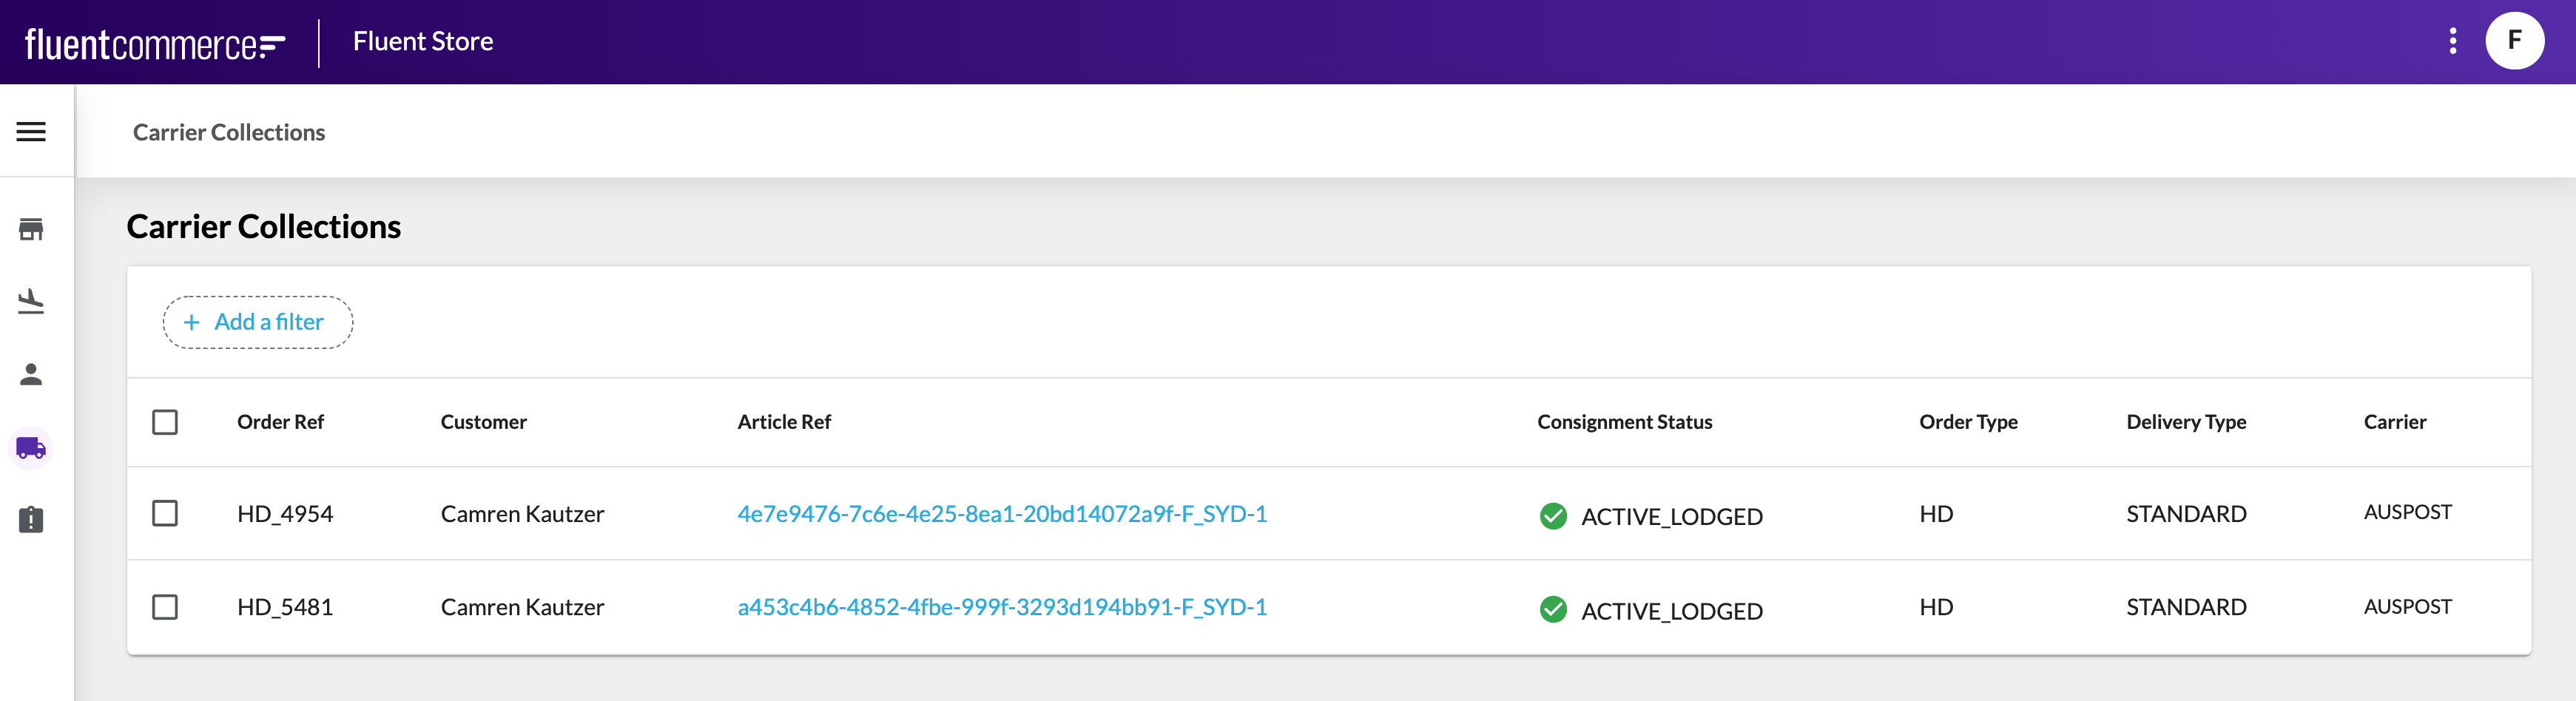
Task: Click the user avatar labeled F
Action: tap(2514, 41)
